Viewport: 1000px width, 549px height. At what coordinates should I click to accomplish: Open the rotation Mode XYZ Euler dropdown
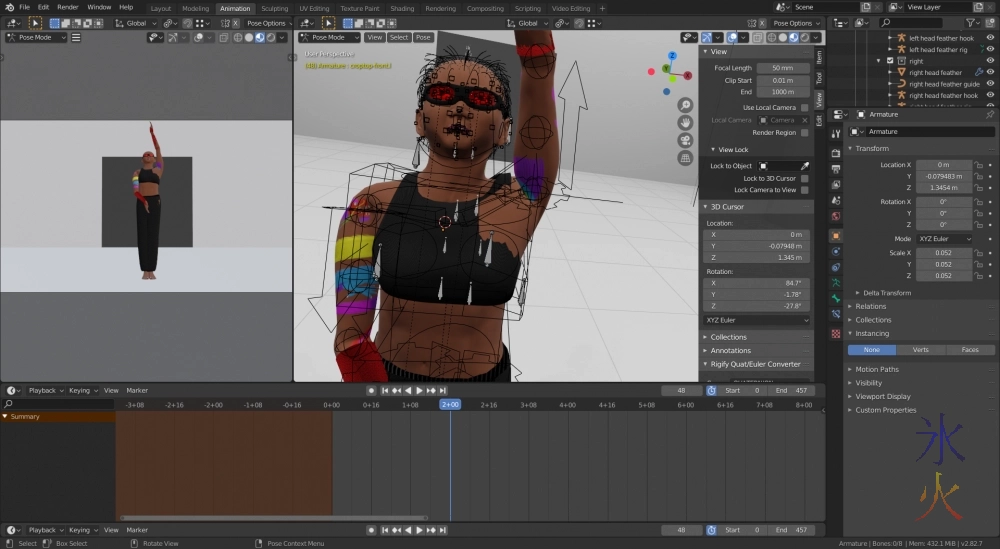pyautogui.click(x=946, y=239)
